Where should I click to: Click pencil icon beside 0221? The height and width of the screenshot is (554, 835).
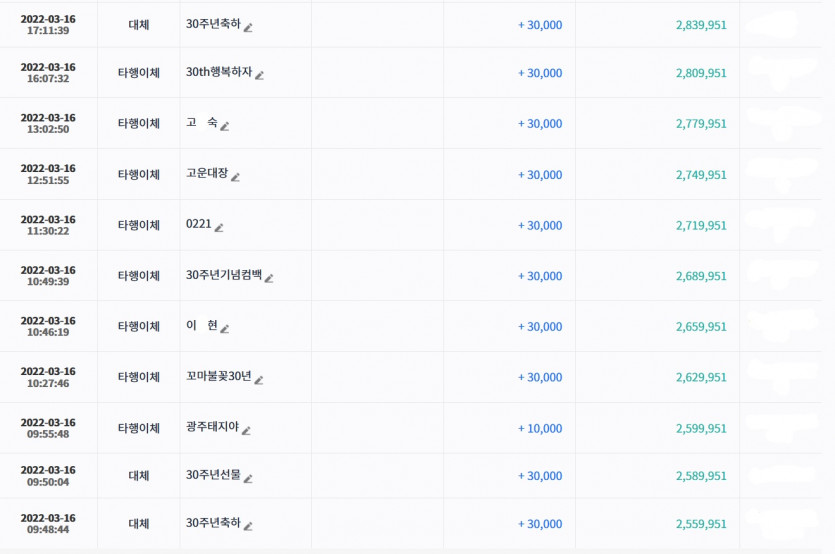coord(219,227)
